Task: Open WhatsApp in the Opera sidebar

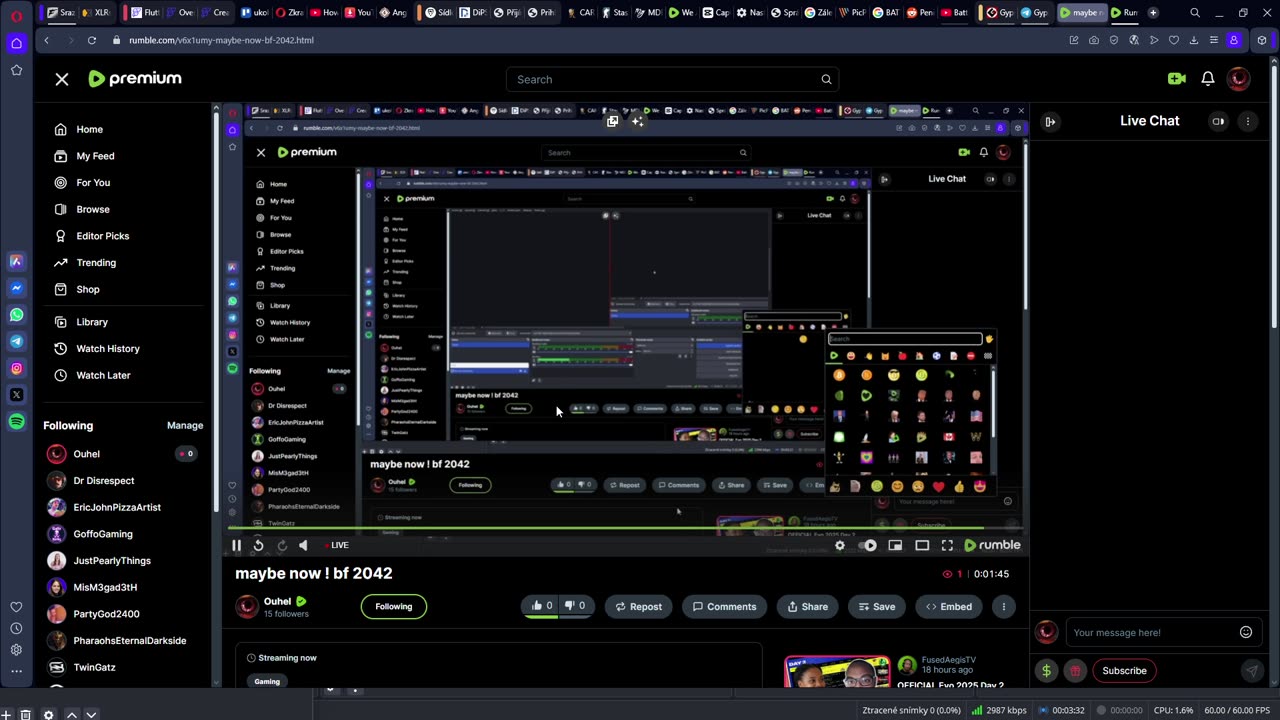Action: 16,315
